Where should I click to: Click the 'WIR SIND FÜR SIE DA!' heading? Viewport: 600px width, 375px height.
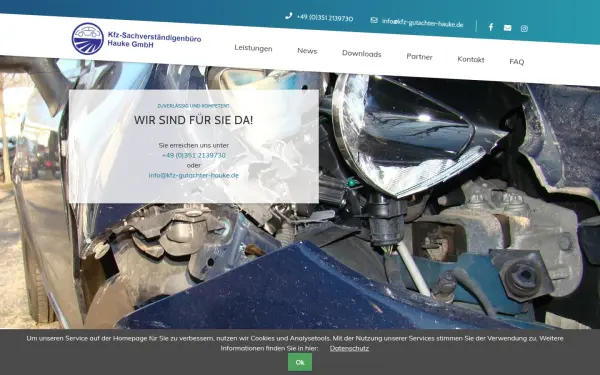[x=193, y=120]
